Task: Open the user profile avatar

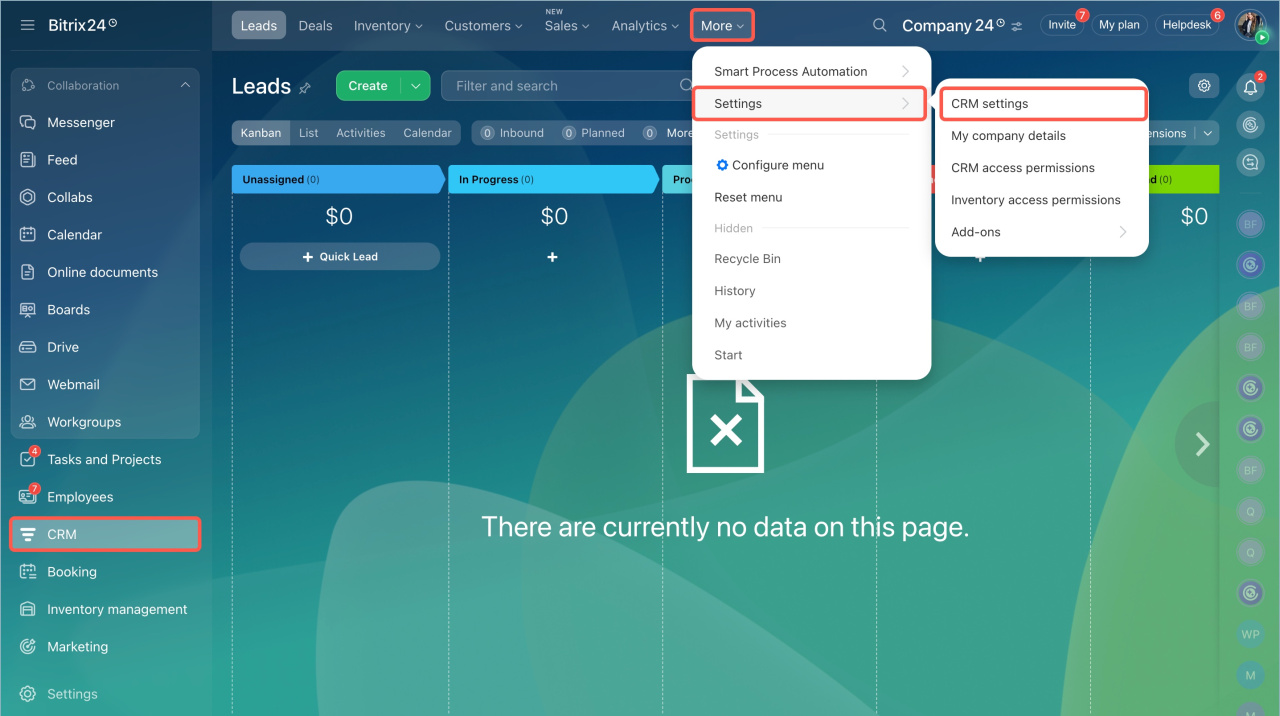Action: (x=1250, y=25)
